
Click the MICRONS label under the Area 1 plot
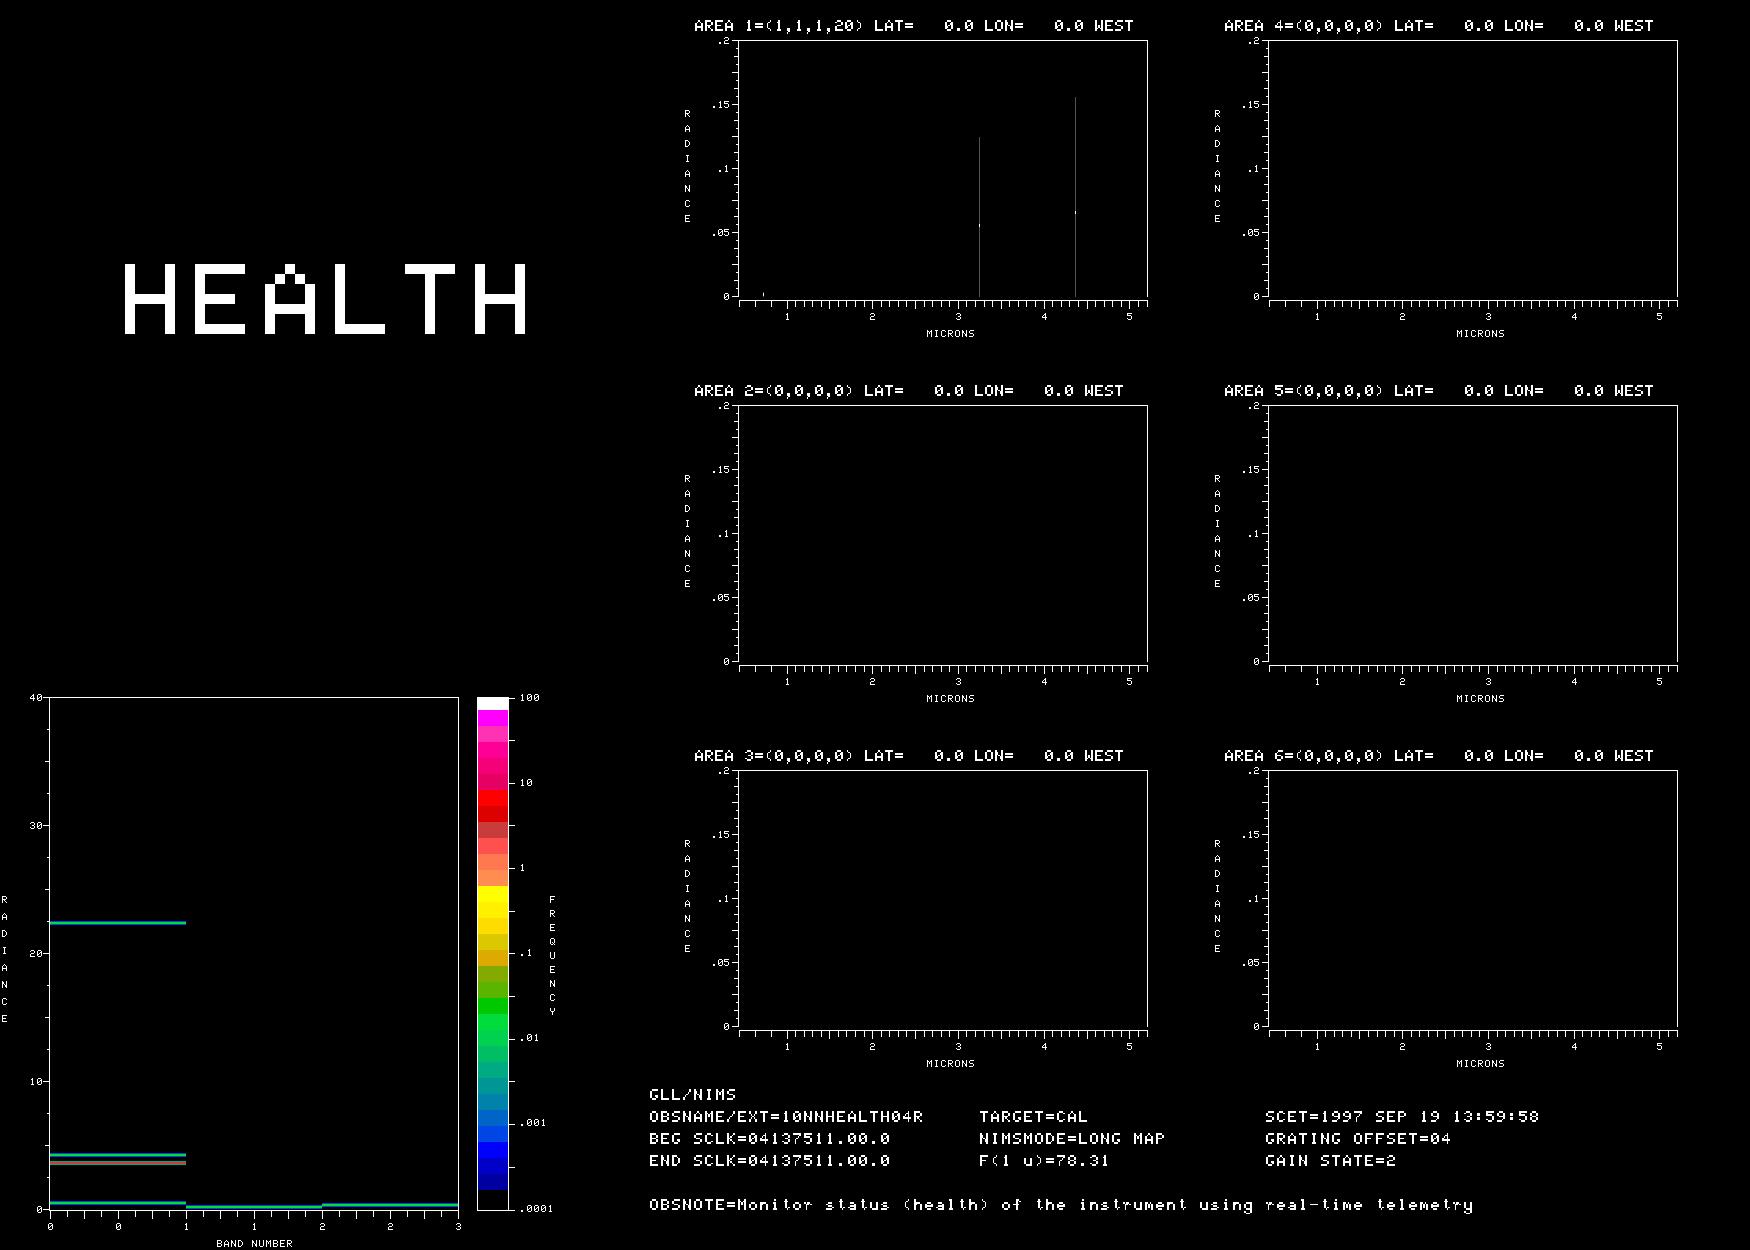click(x=950, y=334)
